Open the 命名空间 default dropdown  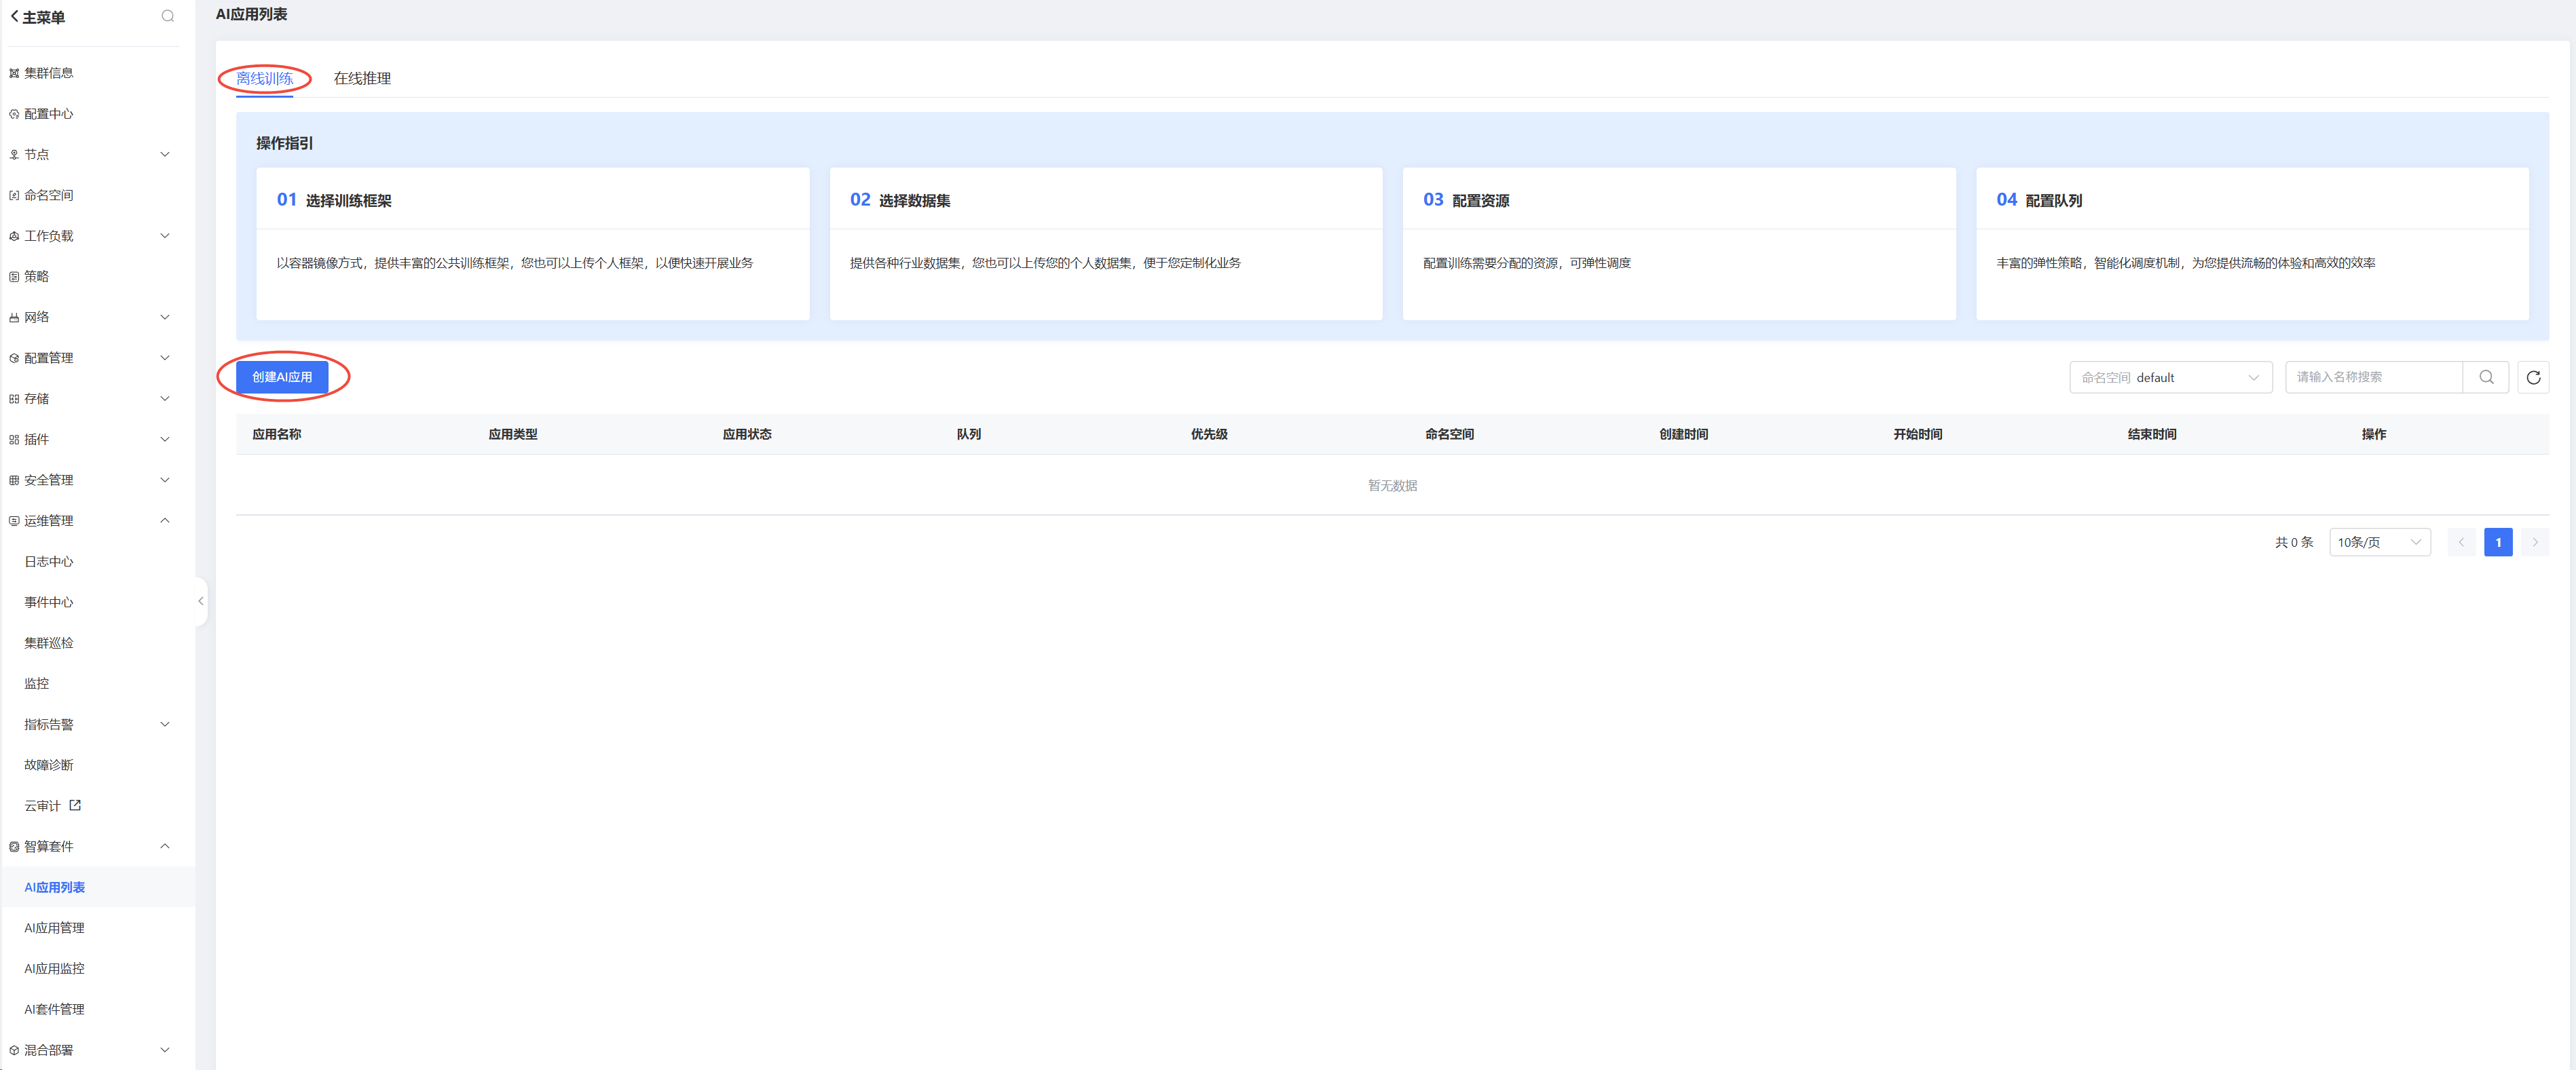[2170, 377]
